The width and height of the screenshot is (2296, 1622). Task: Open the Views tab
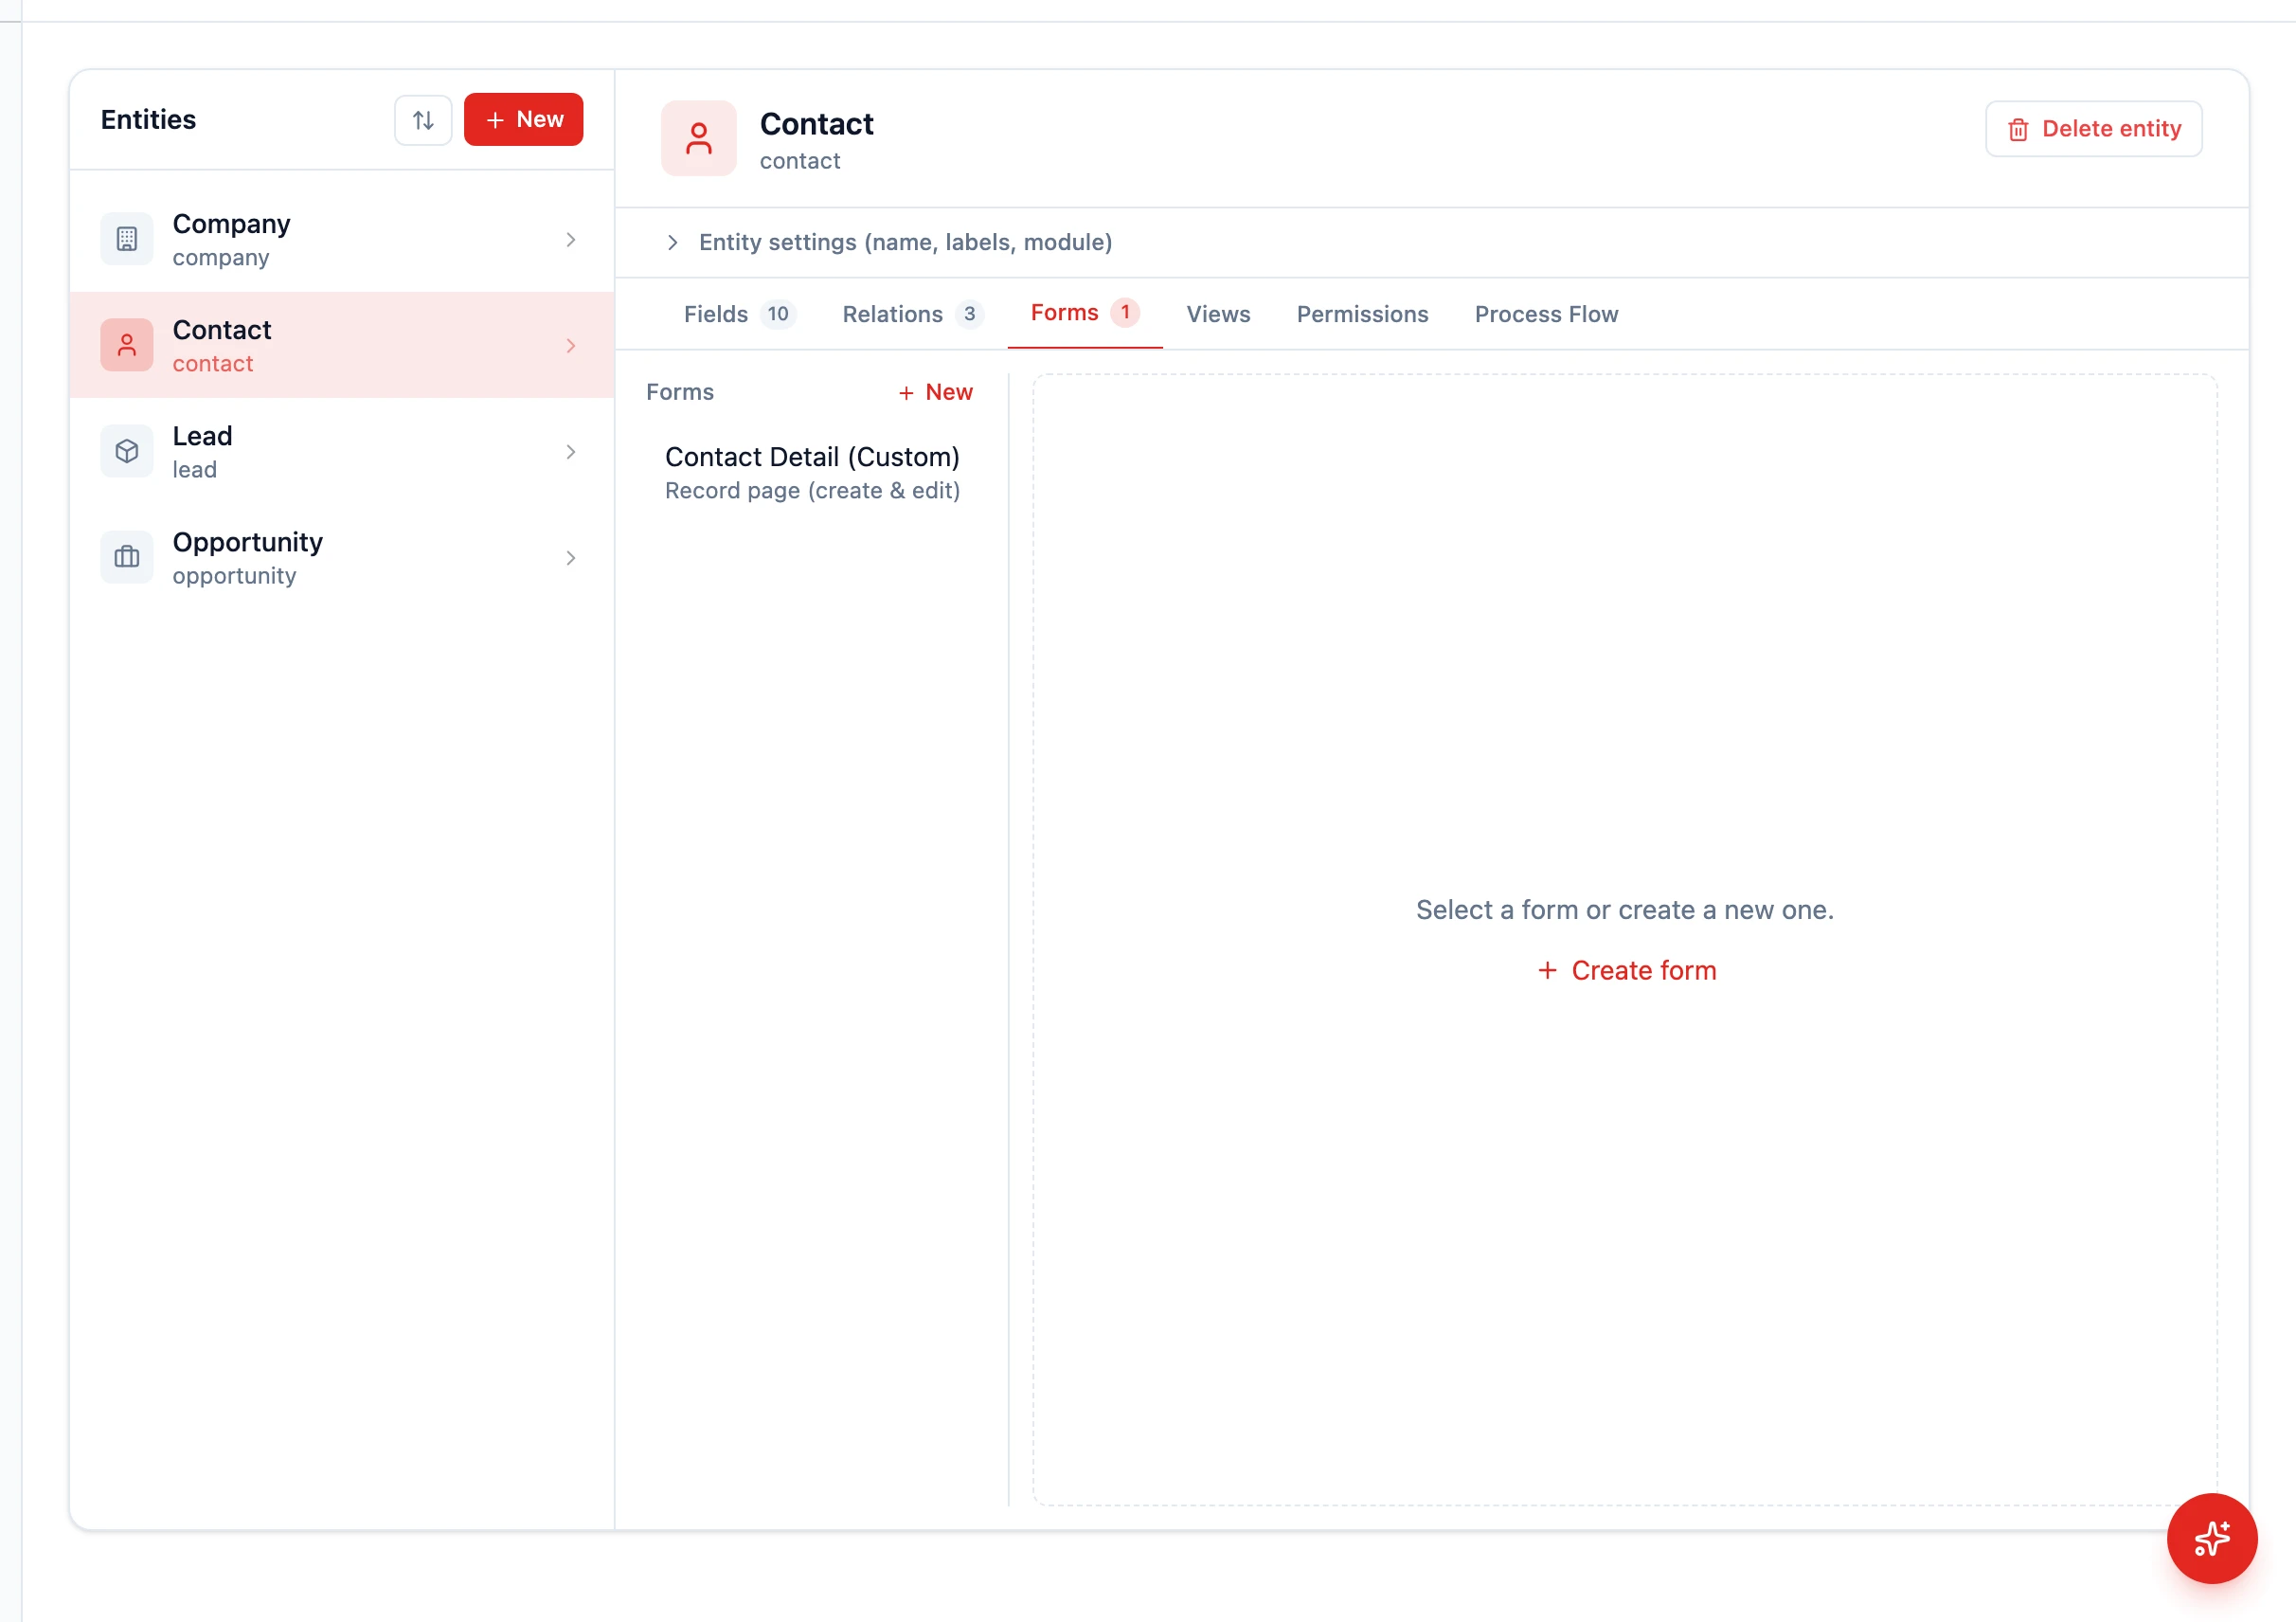(x=1218, y=314)
